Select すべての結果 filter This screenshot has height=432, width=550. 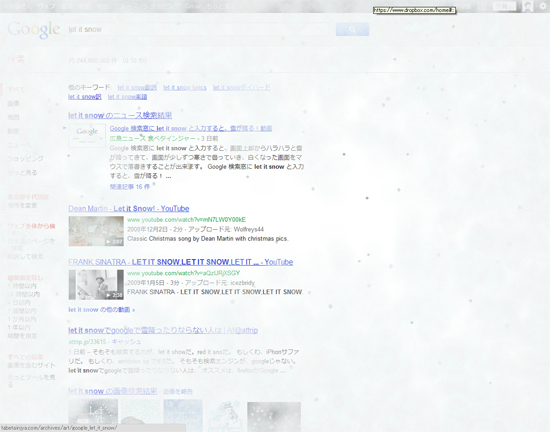tap(25, 357)
